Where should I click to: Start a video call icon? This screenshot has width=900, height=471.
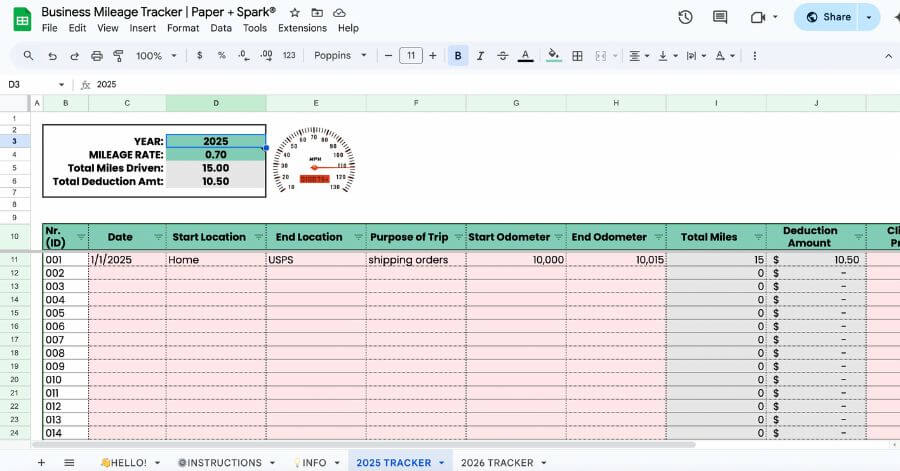tap(758, 17)
